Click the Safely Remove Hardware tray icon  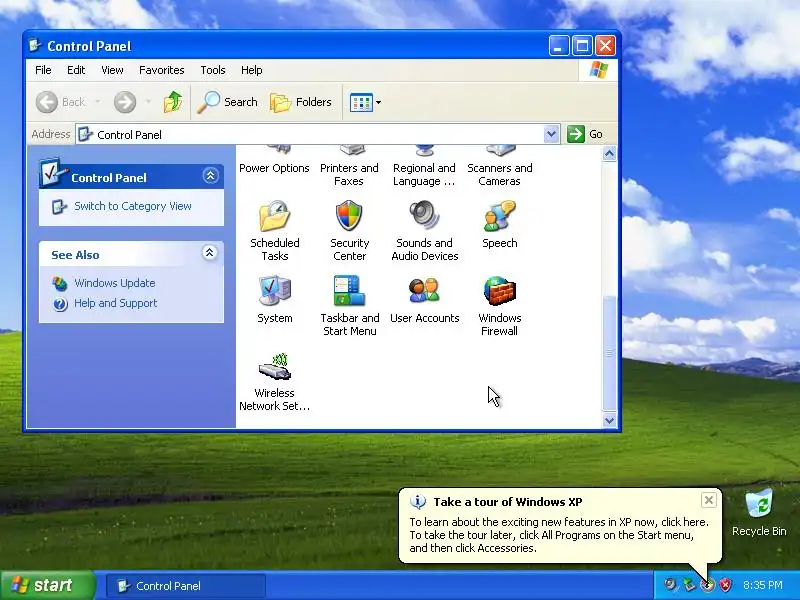[689, 585]
